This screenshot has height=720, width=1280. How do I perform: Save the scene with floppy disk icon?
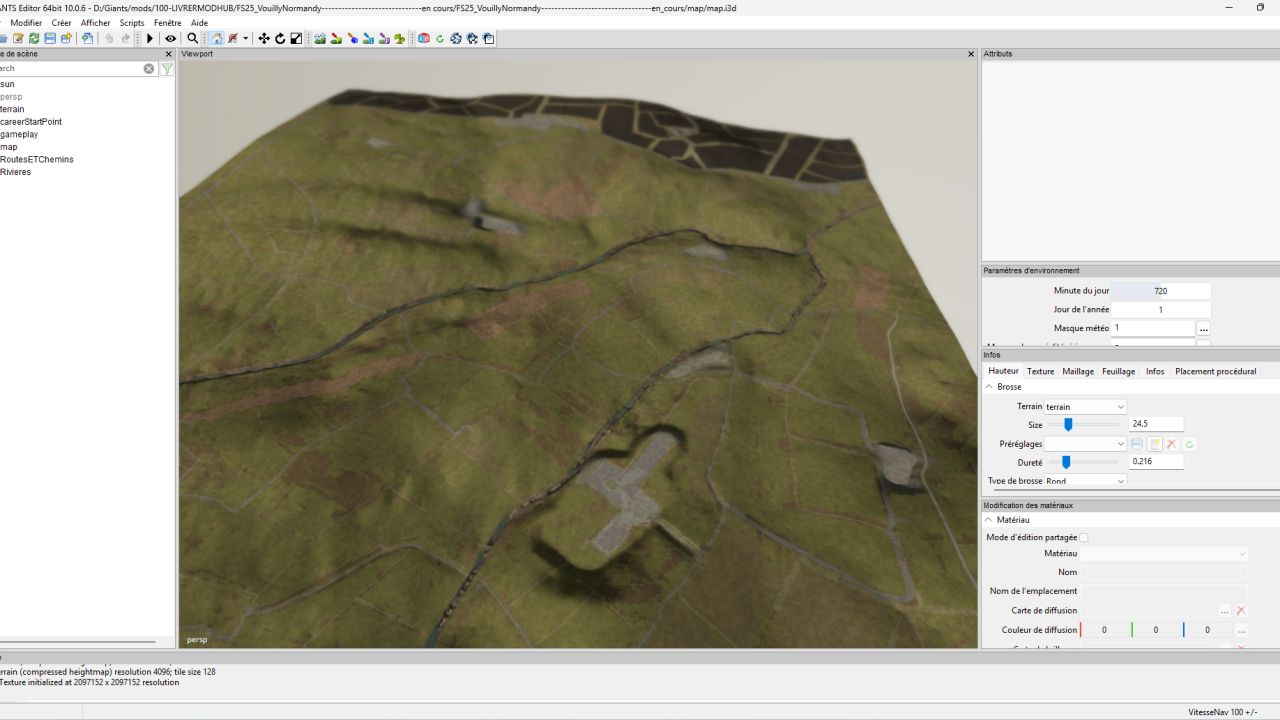pos(50,38)
